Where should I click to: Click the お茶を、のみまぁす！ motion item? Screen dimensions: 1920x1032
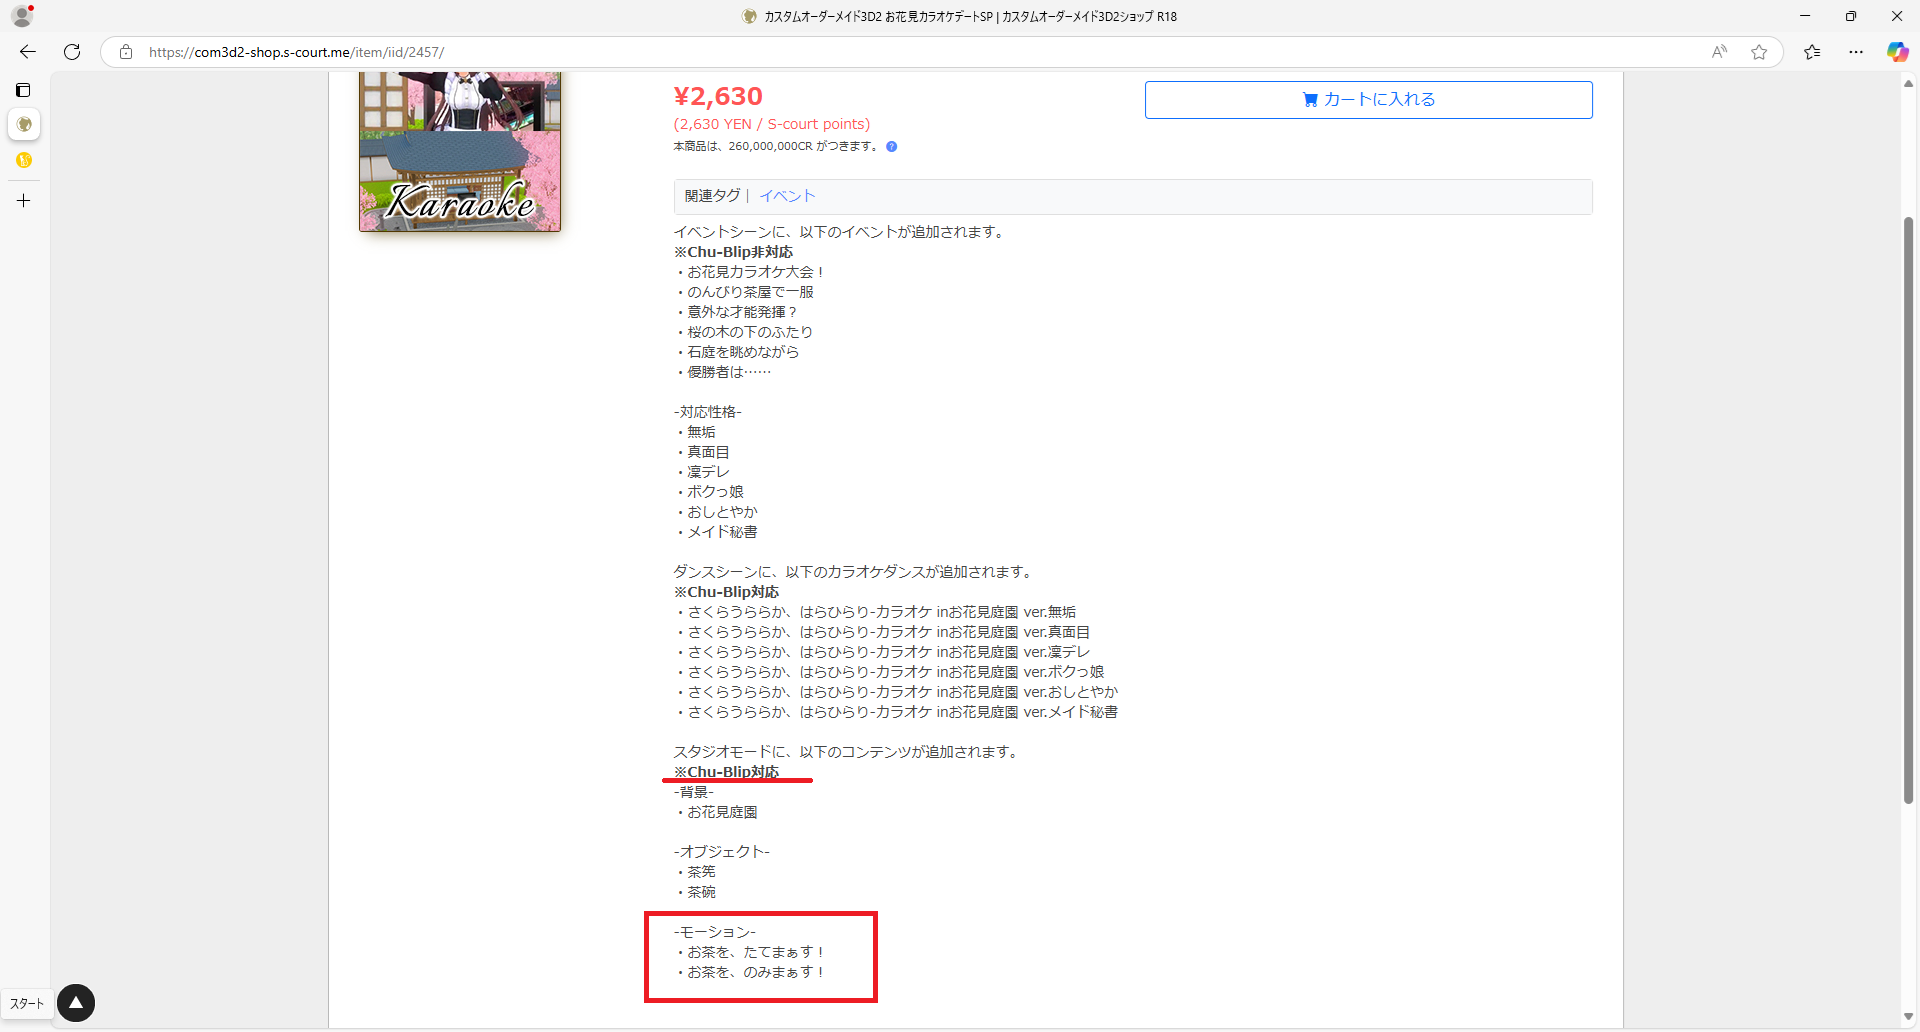tap(750, 972)
